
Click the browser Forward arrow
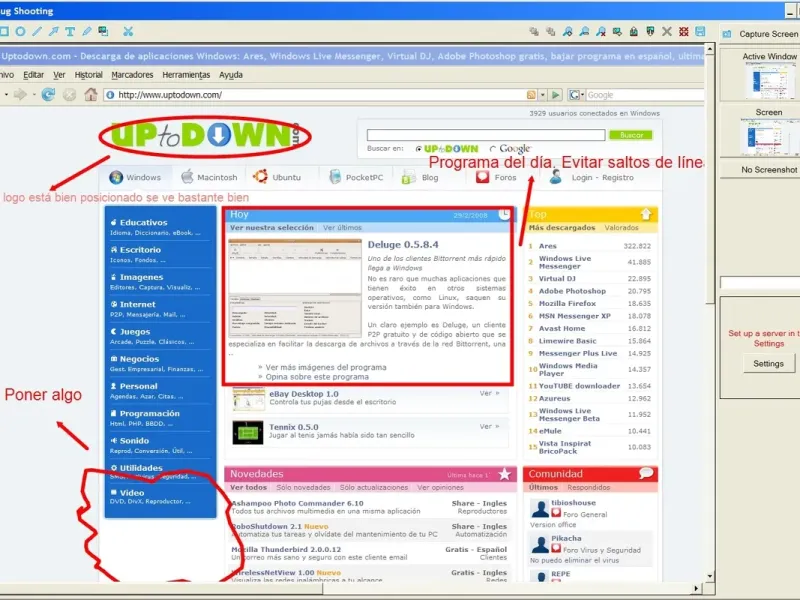click(x=20, y=94)
